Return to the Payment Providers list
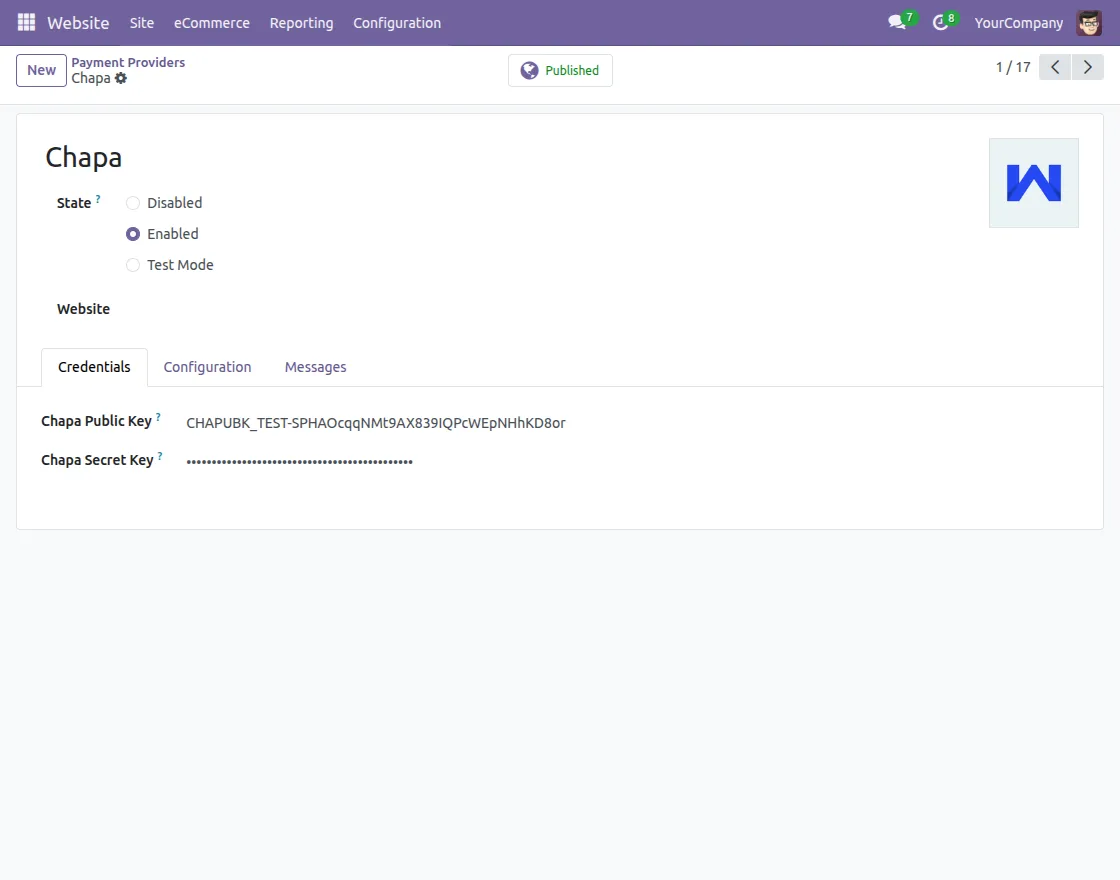The height and width of the screenshot is (880, 1120). coord(128,62)
